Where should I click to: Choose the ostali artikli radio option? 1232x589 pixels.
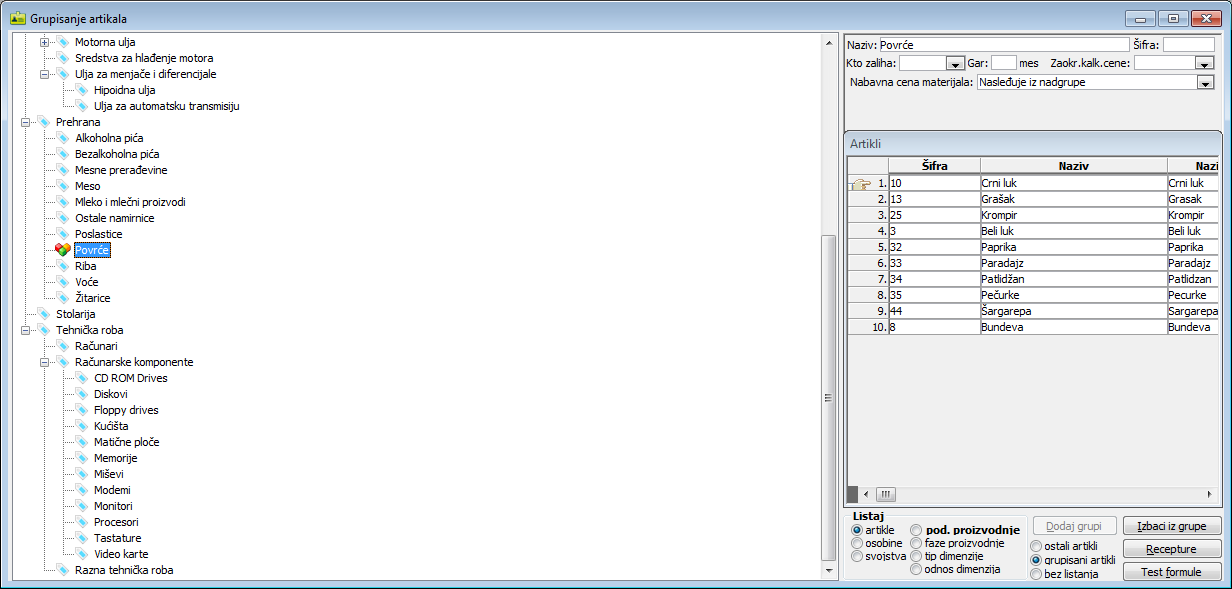coord(1036,546)
